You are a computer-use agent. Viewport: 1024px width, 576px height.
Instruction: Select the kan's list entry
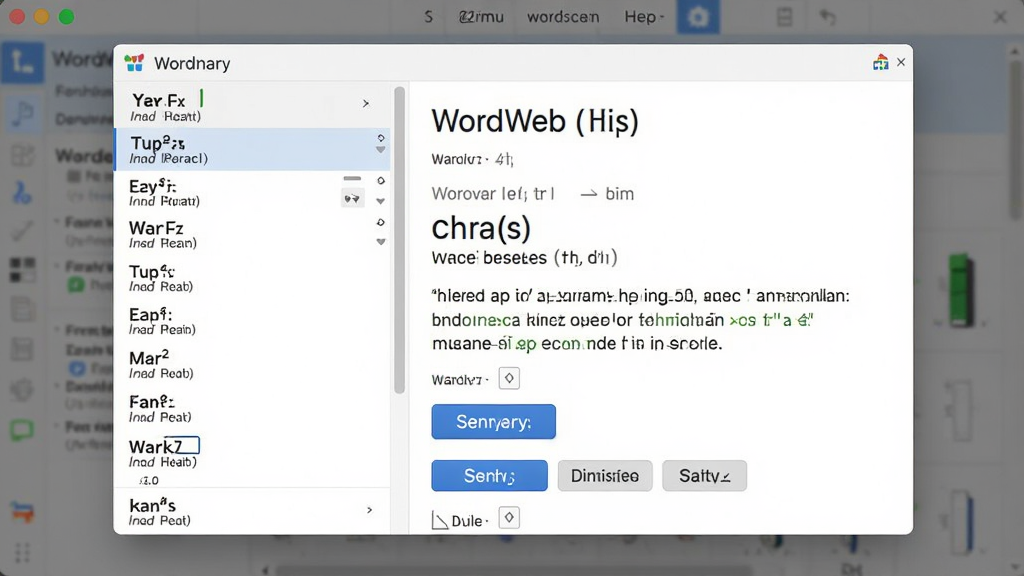click(x=251, y=511)
